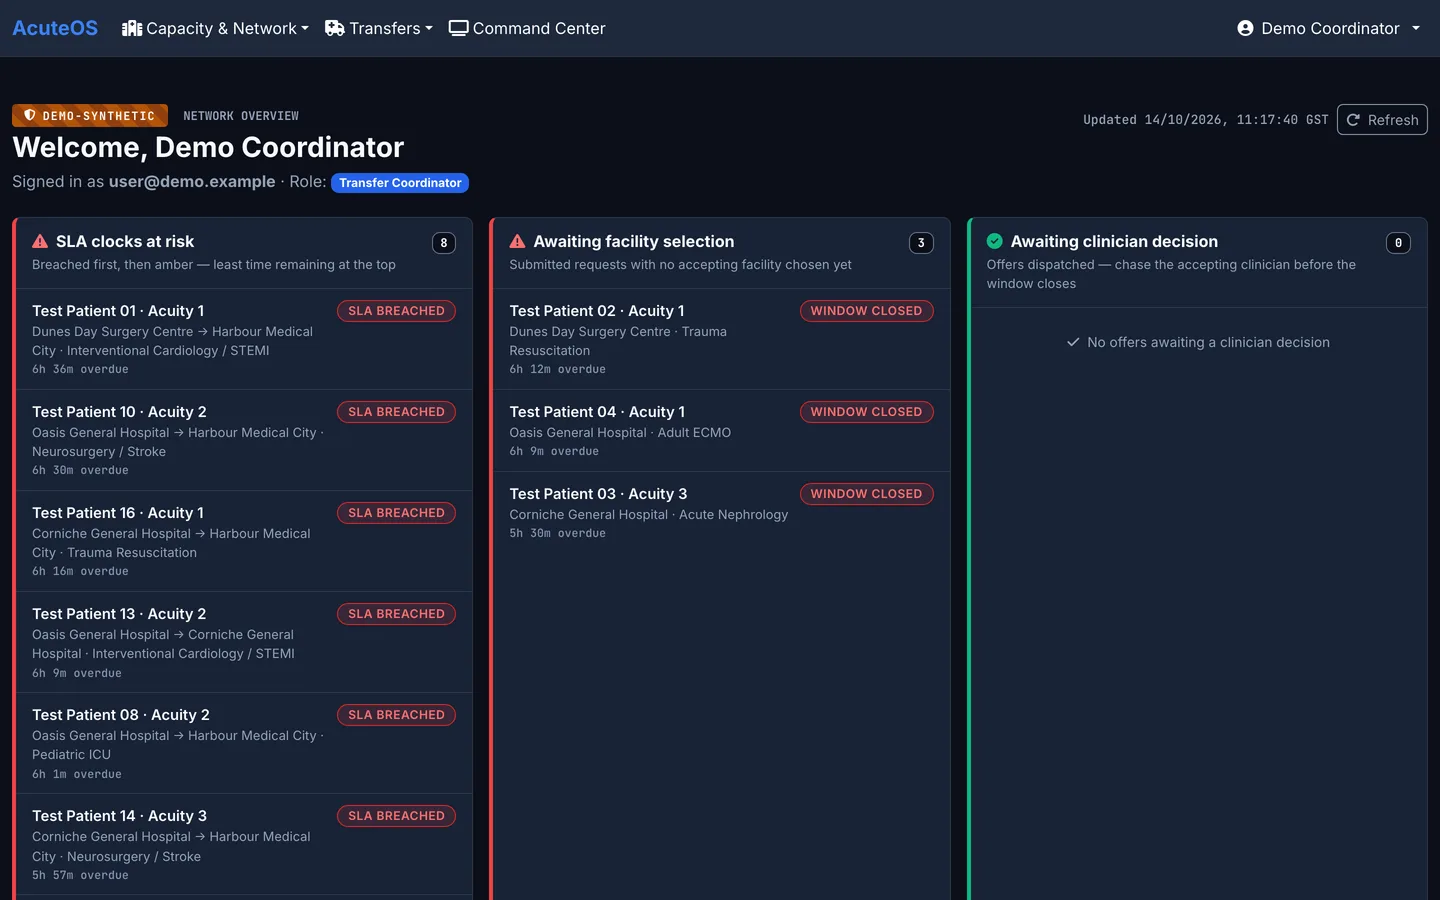Open the Command Center page
The height and width of the screenshot is (900, 1440).
tap(527, 28)
